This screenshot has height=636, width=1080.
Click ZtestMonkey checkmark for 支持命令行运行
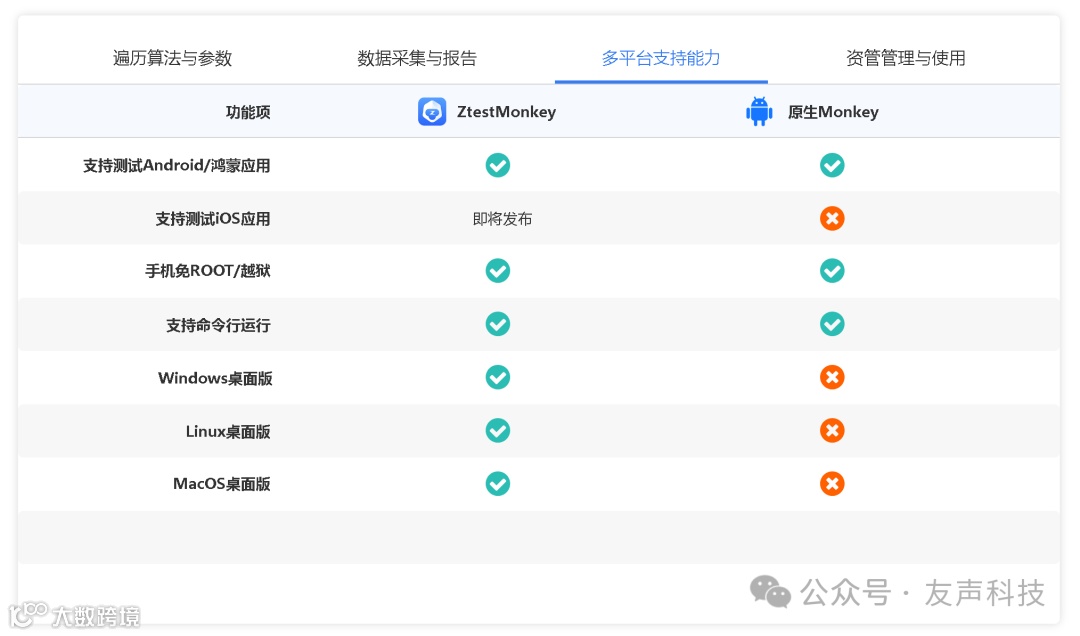tap(498, 324)
